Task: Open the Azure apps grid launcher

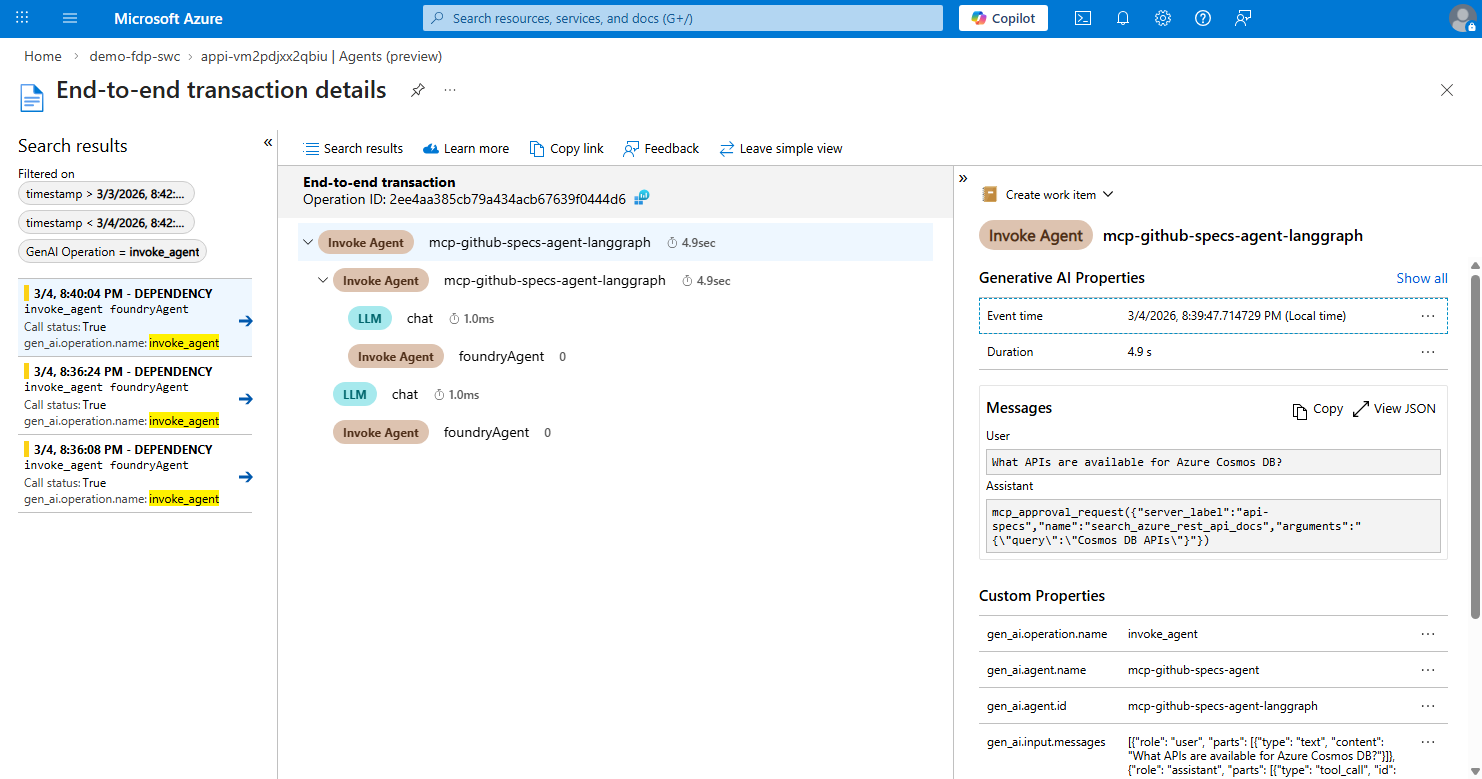Action: (x=23, y=18)
